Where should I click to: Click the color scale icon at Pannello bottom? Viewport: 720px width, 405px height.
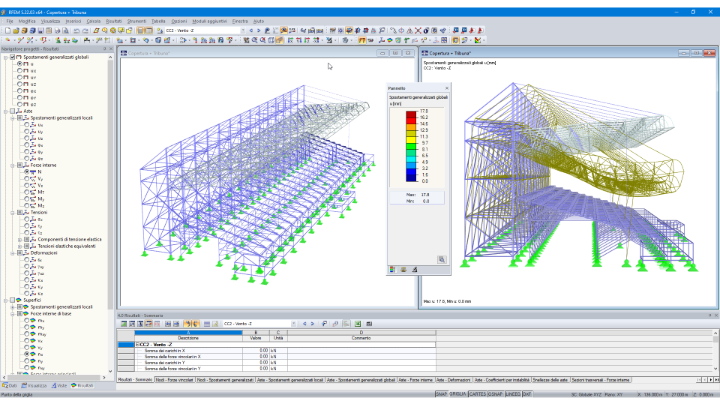pyautogui.click(x=392, y=270)
